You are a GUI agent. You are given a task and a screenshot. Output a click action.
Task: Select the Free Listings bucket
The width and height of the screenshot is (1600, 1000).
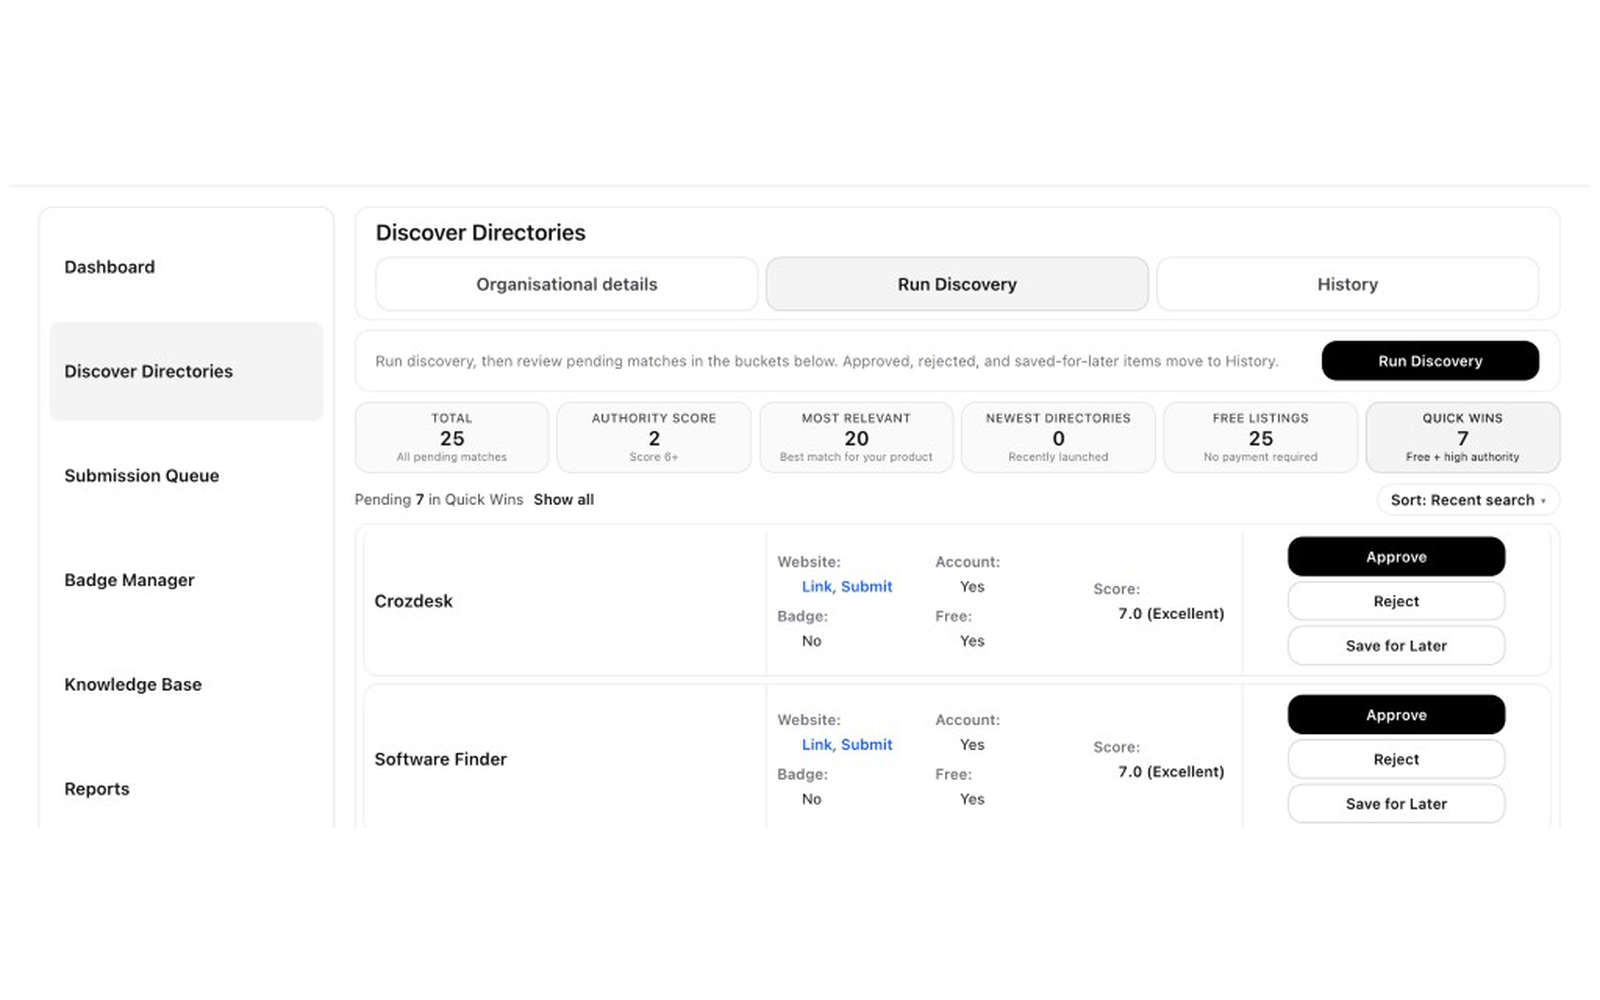pos(1260,437)
